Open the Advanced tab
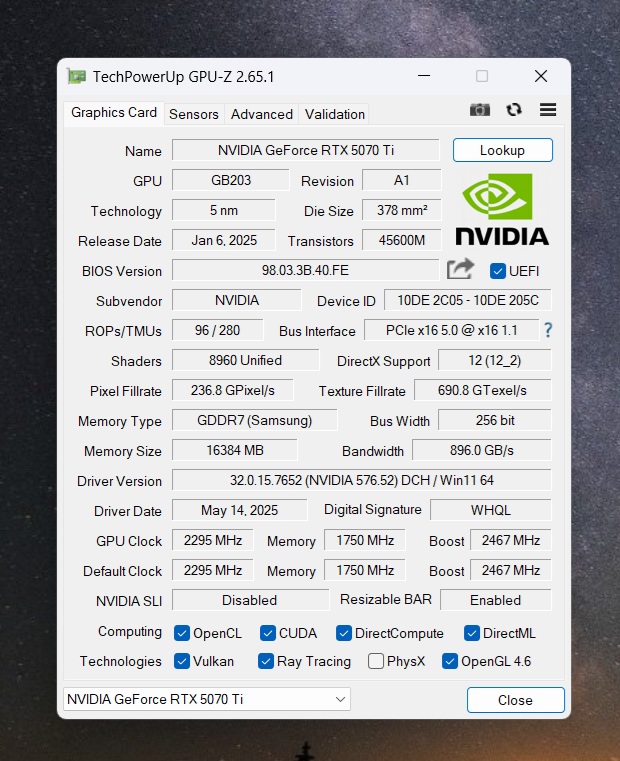This screenshot has height=761, width=620. [262, 114]
